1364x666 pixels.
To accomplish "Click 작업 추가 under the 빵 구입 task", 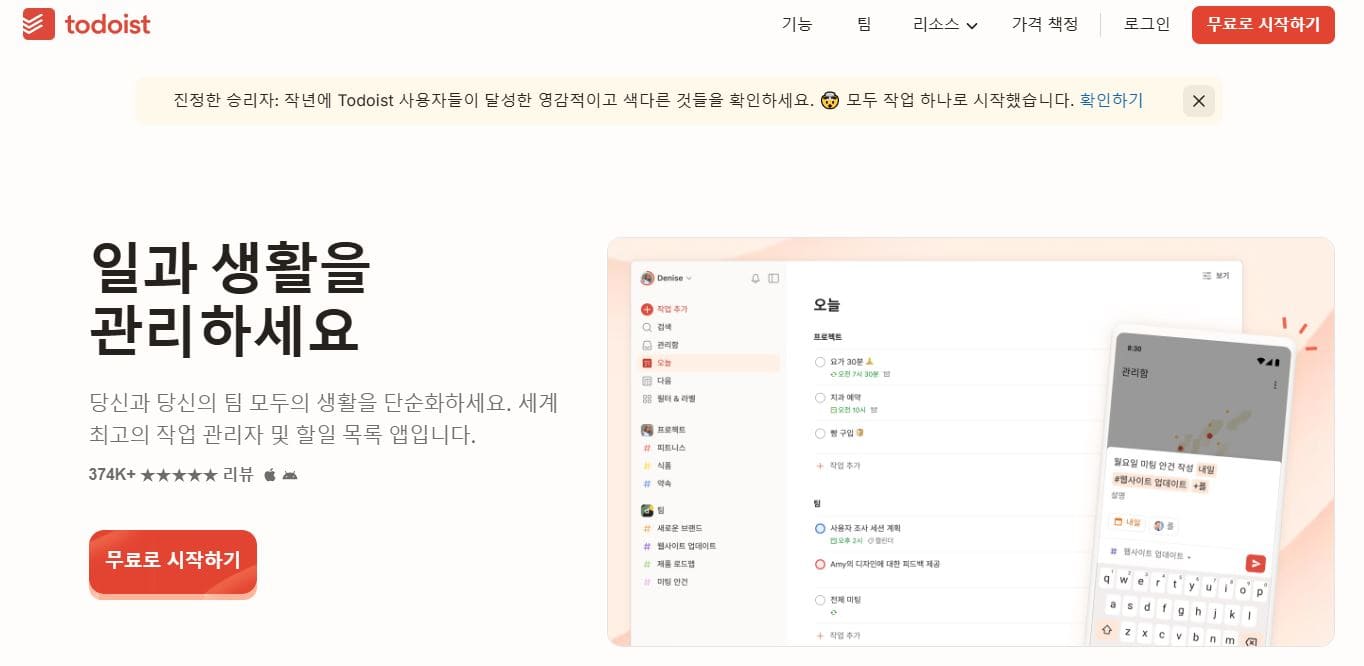I will pyautogui.click(x=838, y=466).
